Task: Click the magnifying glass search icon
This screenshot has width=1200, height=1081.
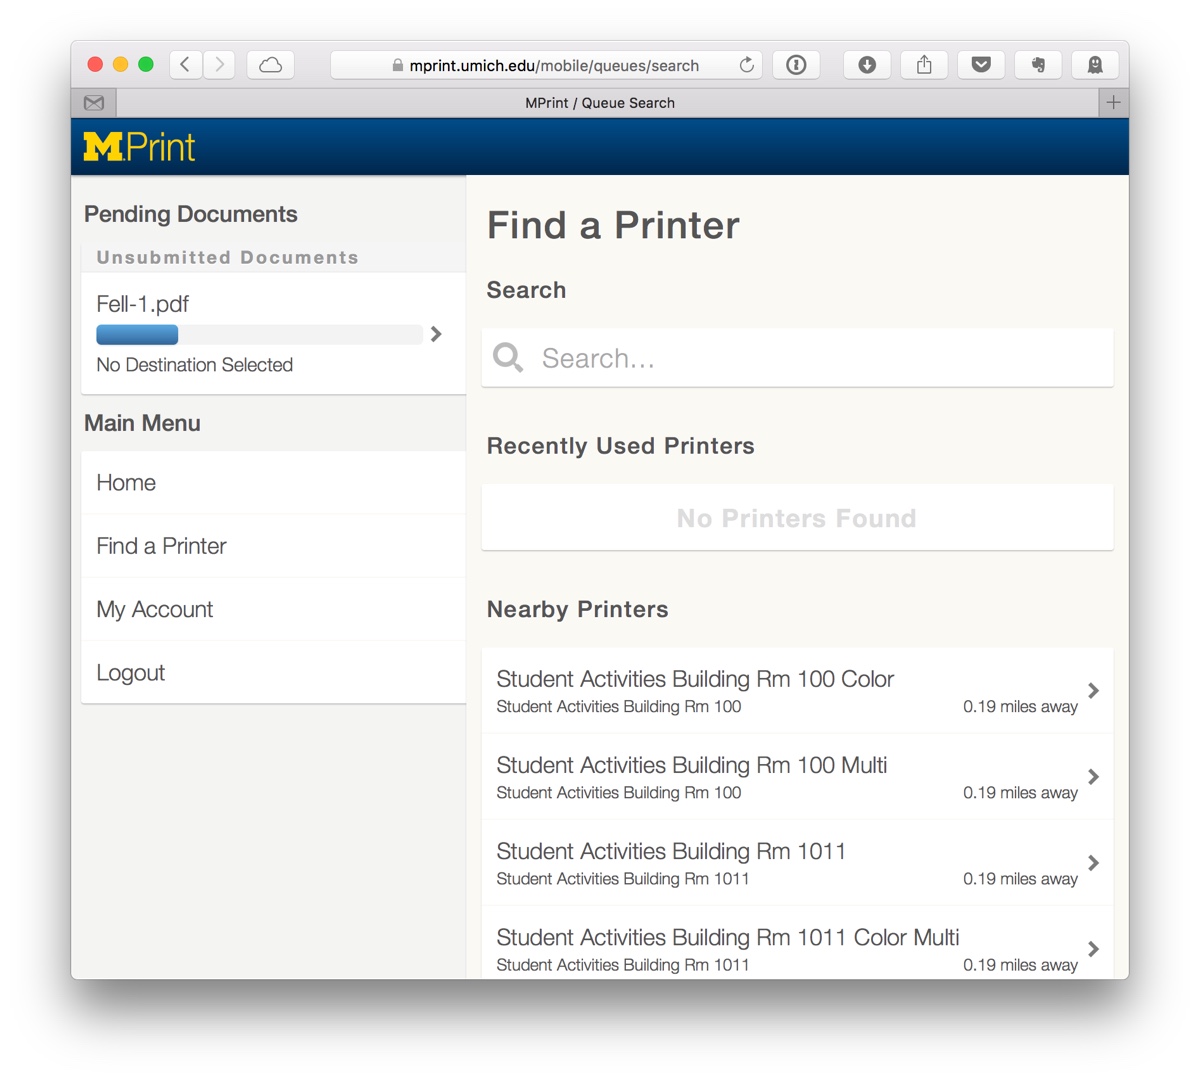Action: (508, 358)
